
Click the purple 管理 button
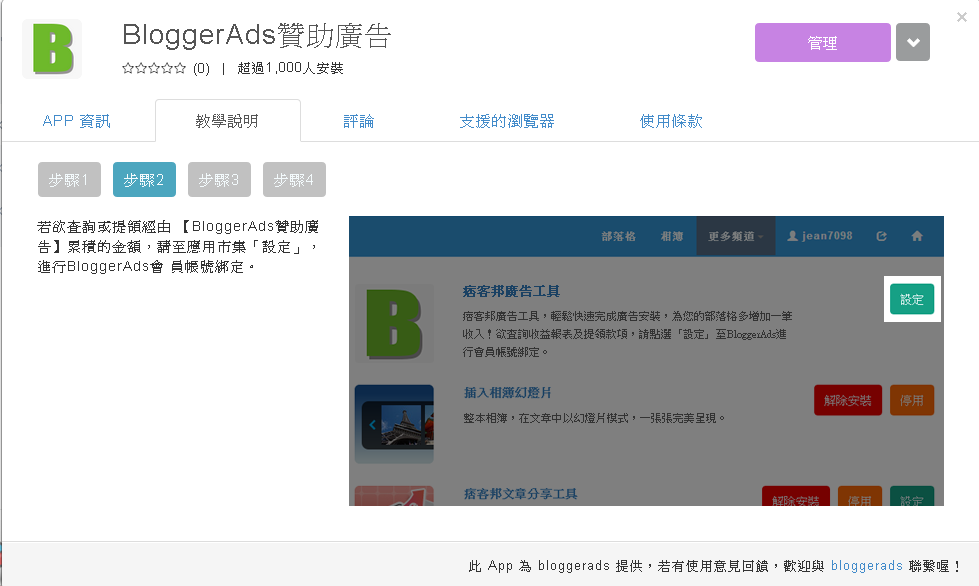[822, 42]
